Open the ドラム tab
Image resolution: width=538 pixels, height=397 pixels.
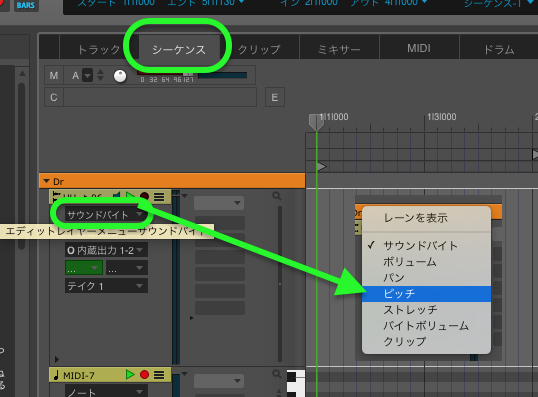[499, 49]
